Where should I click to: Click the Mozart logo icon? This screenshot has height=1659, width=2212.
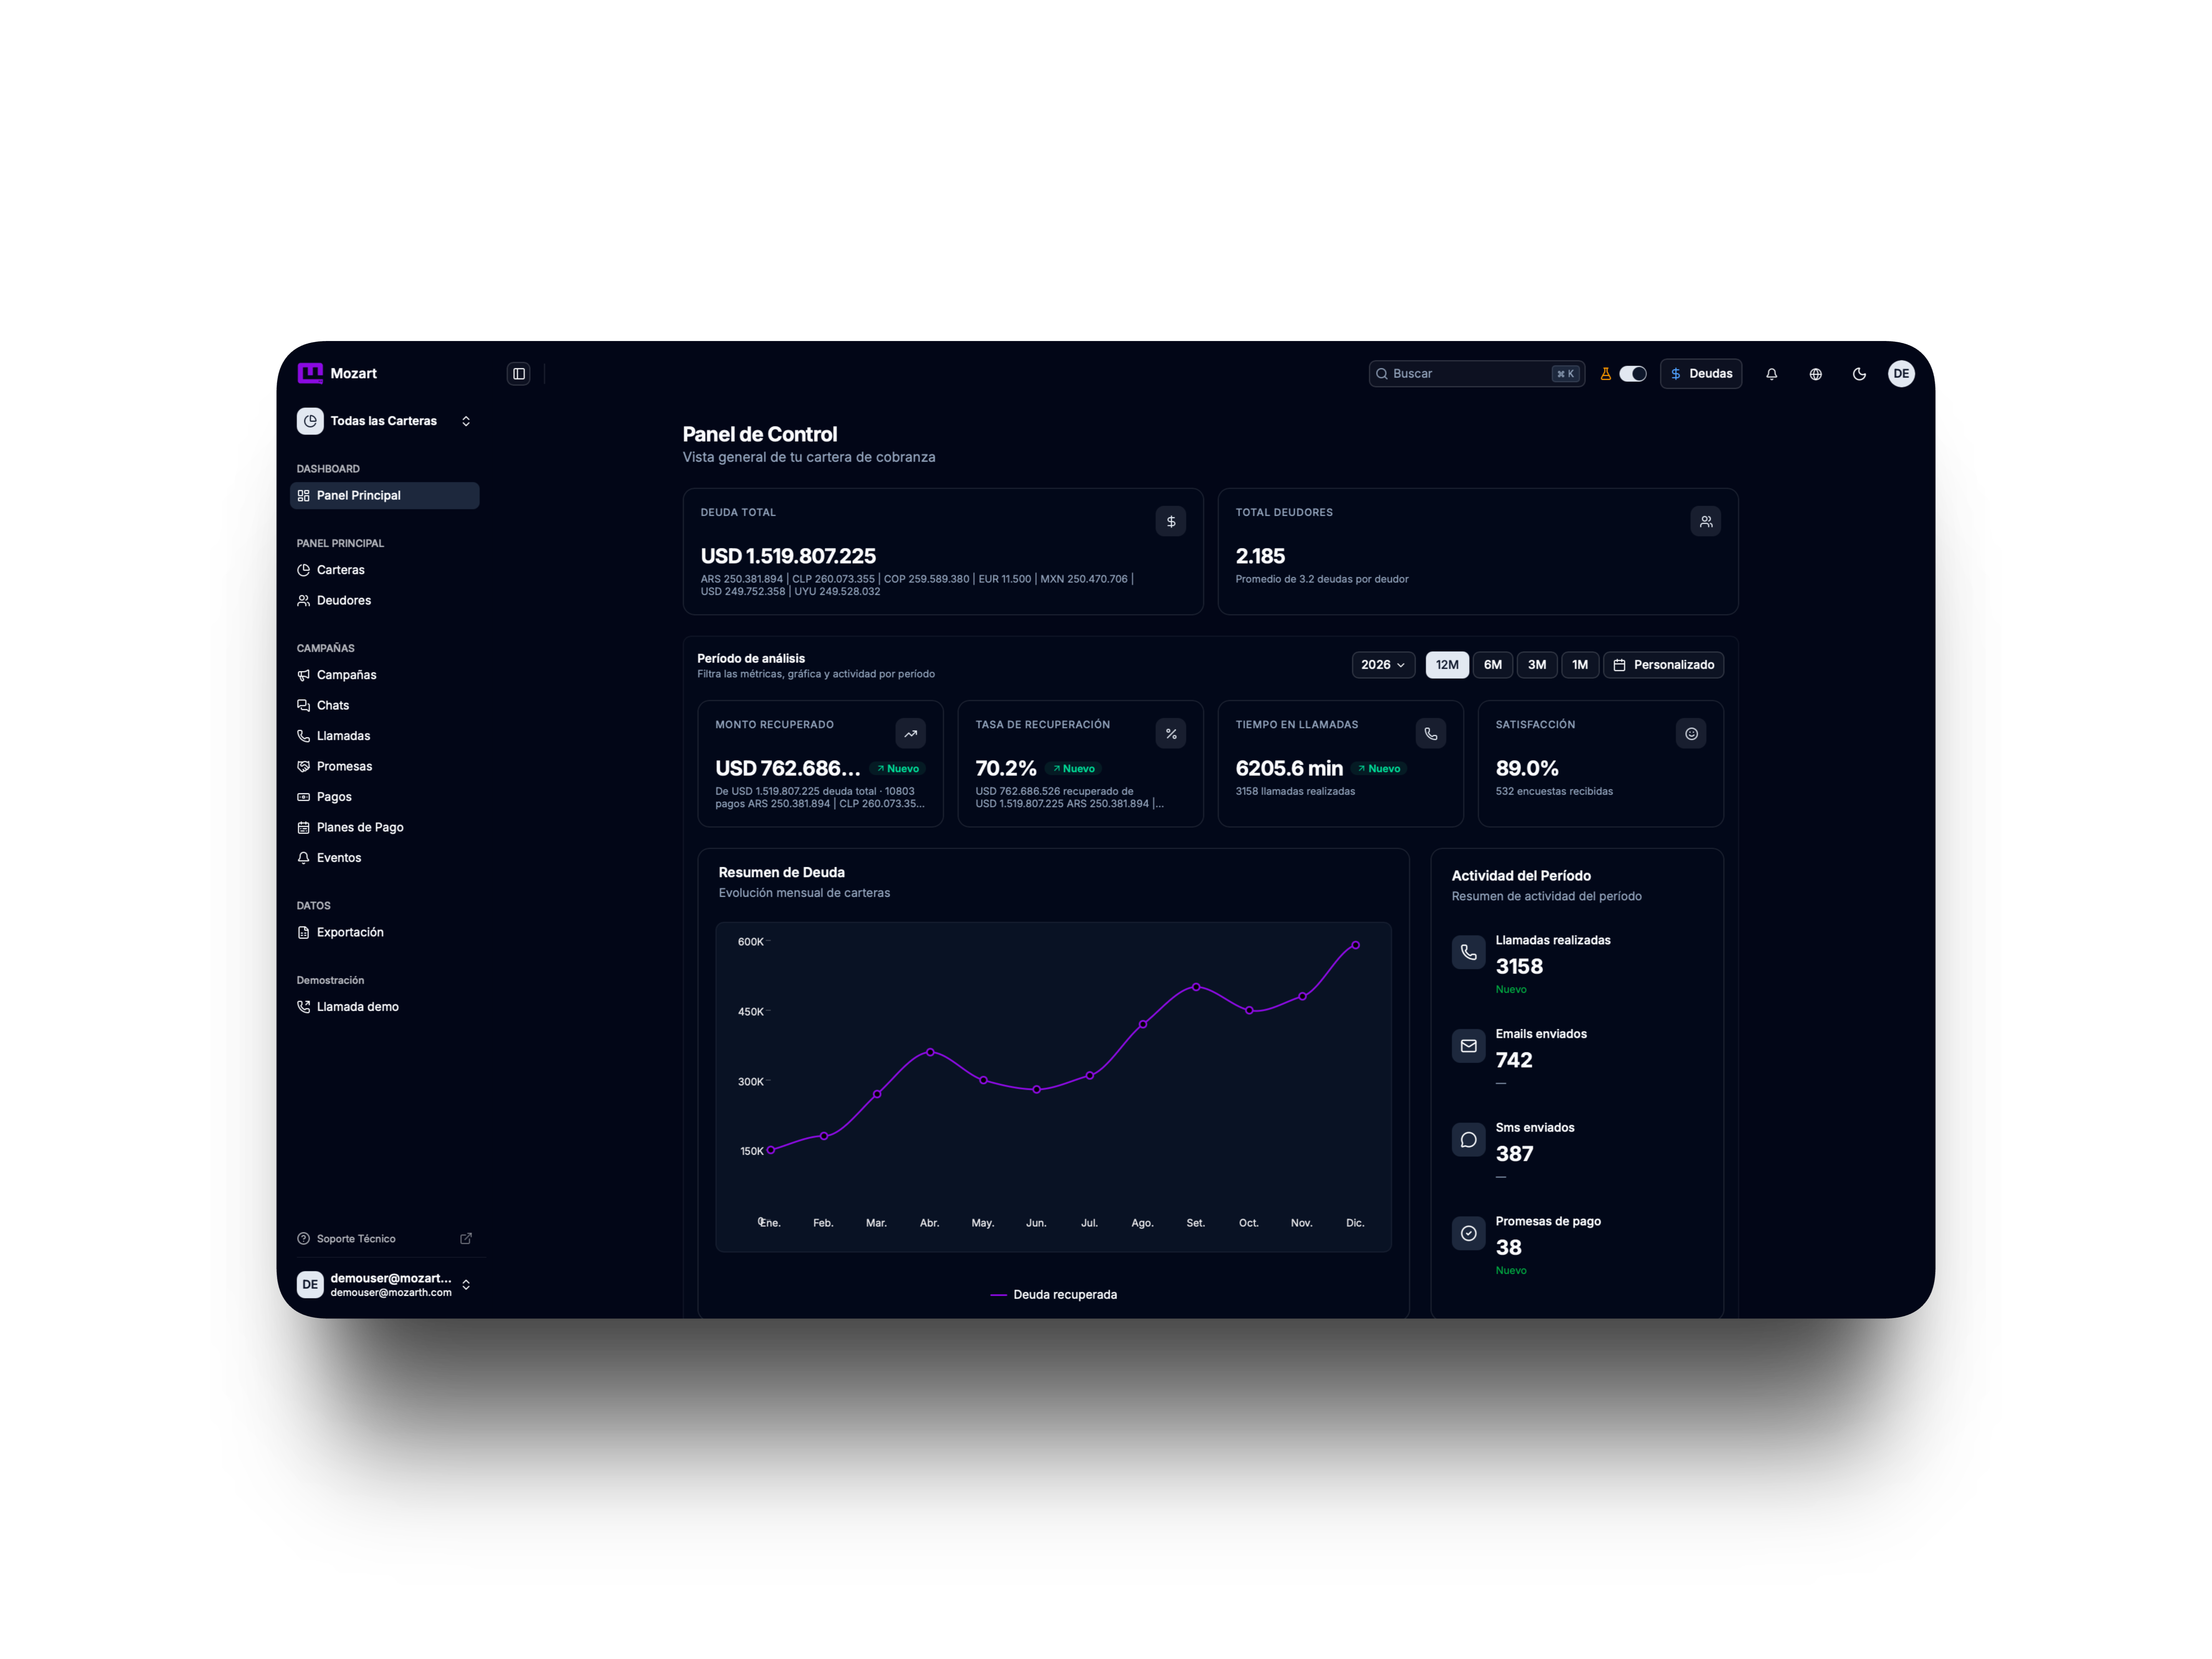pyautogui.click(x=310, y=373)
